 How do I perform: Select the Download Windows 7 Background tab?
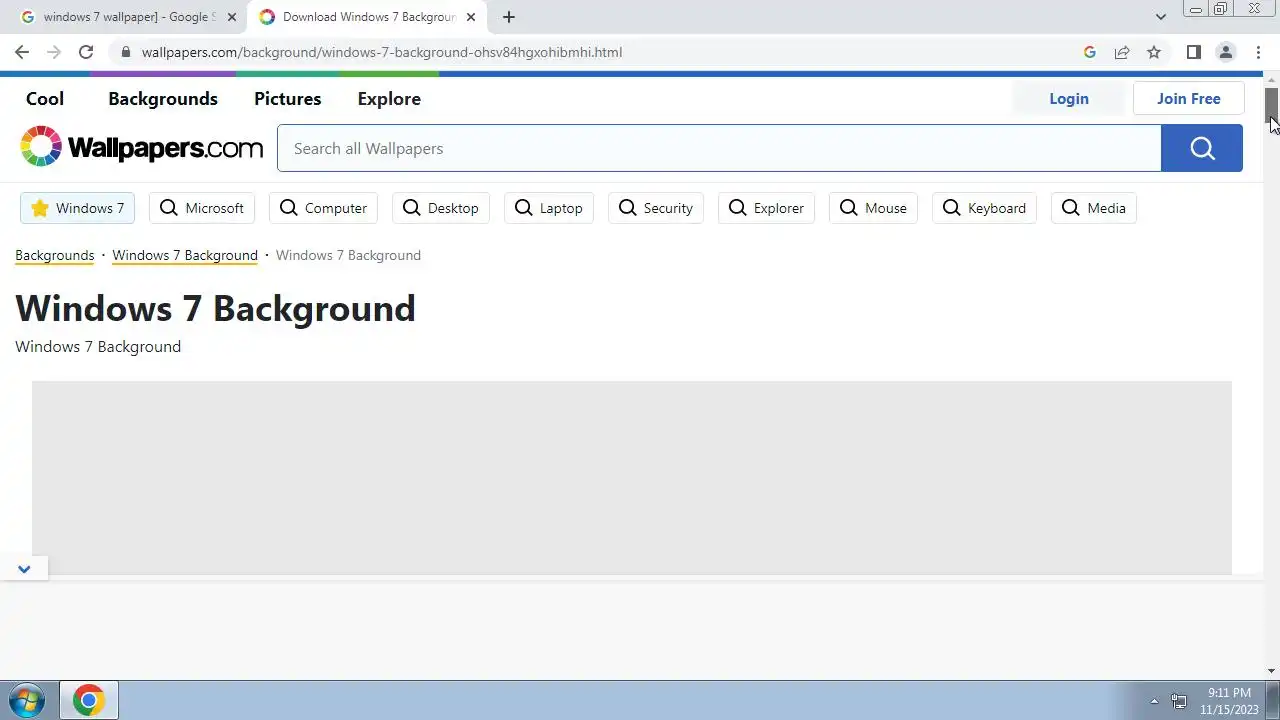click(368, 17)
